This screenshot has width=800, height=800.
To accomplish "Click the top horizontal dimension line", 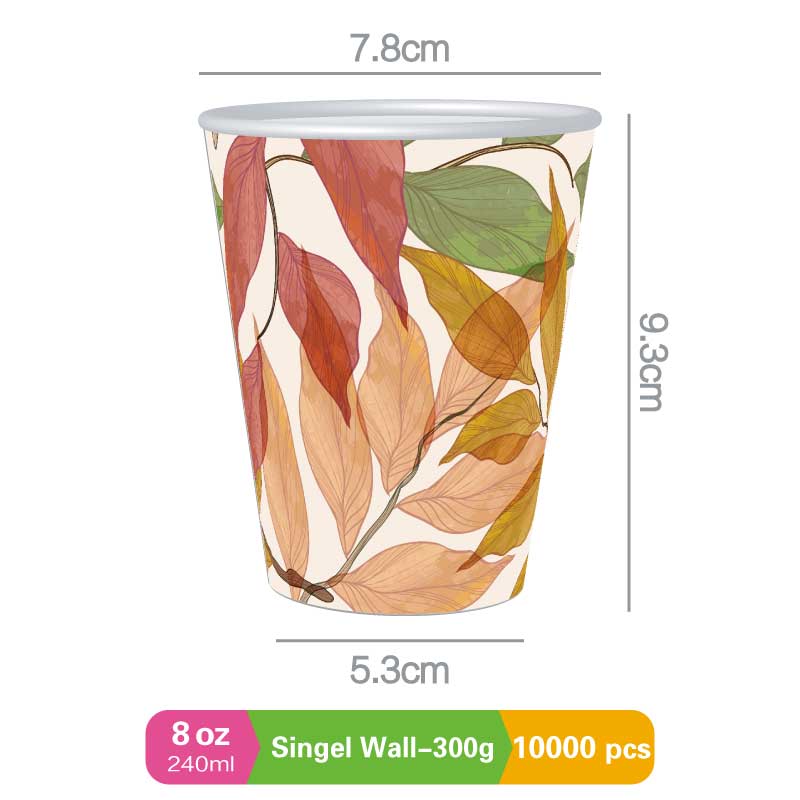I will coord(399,73).
